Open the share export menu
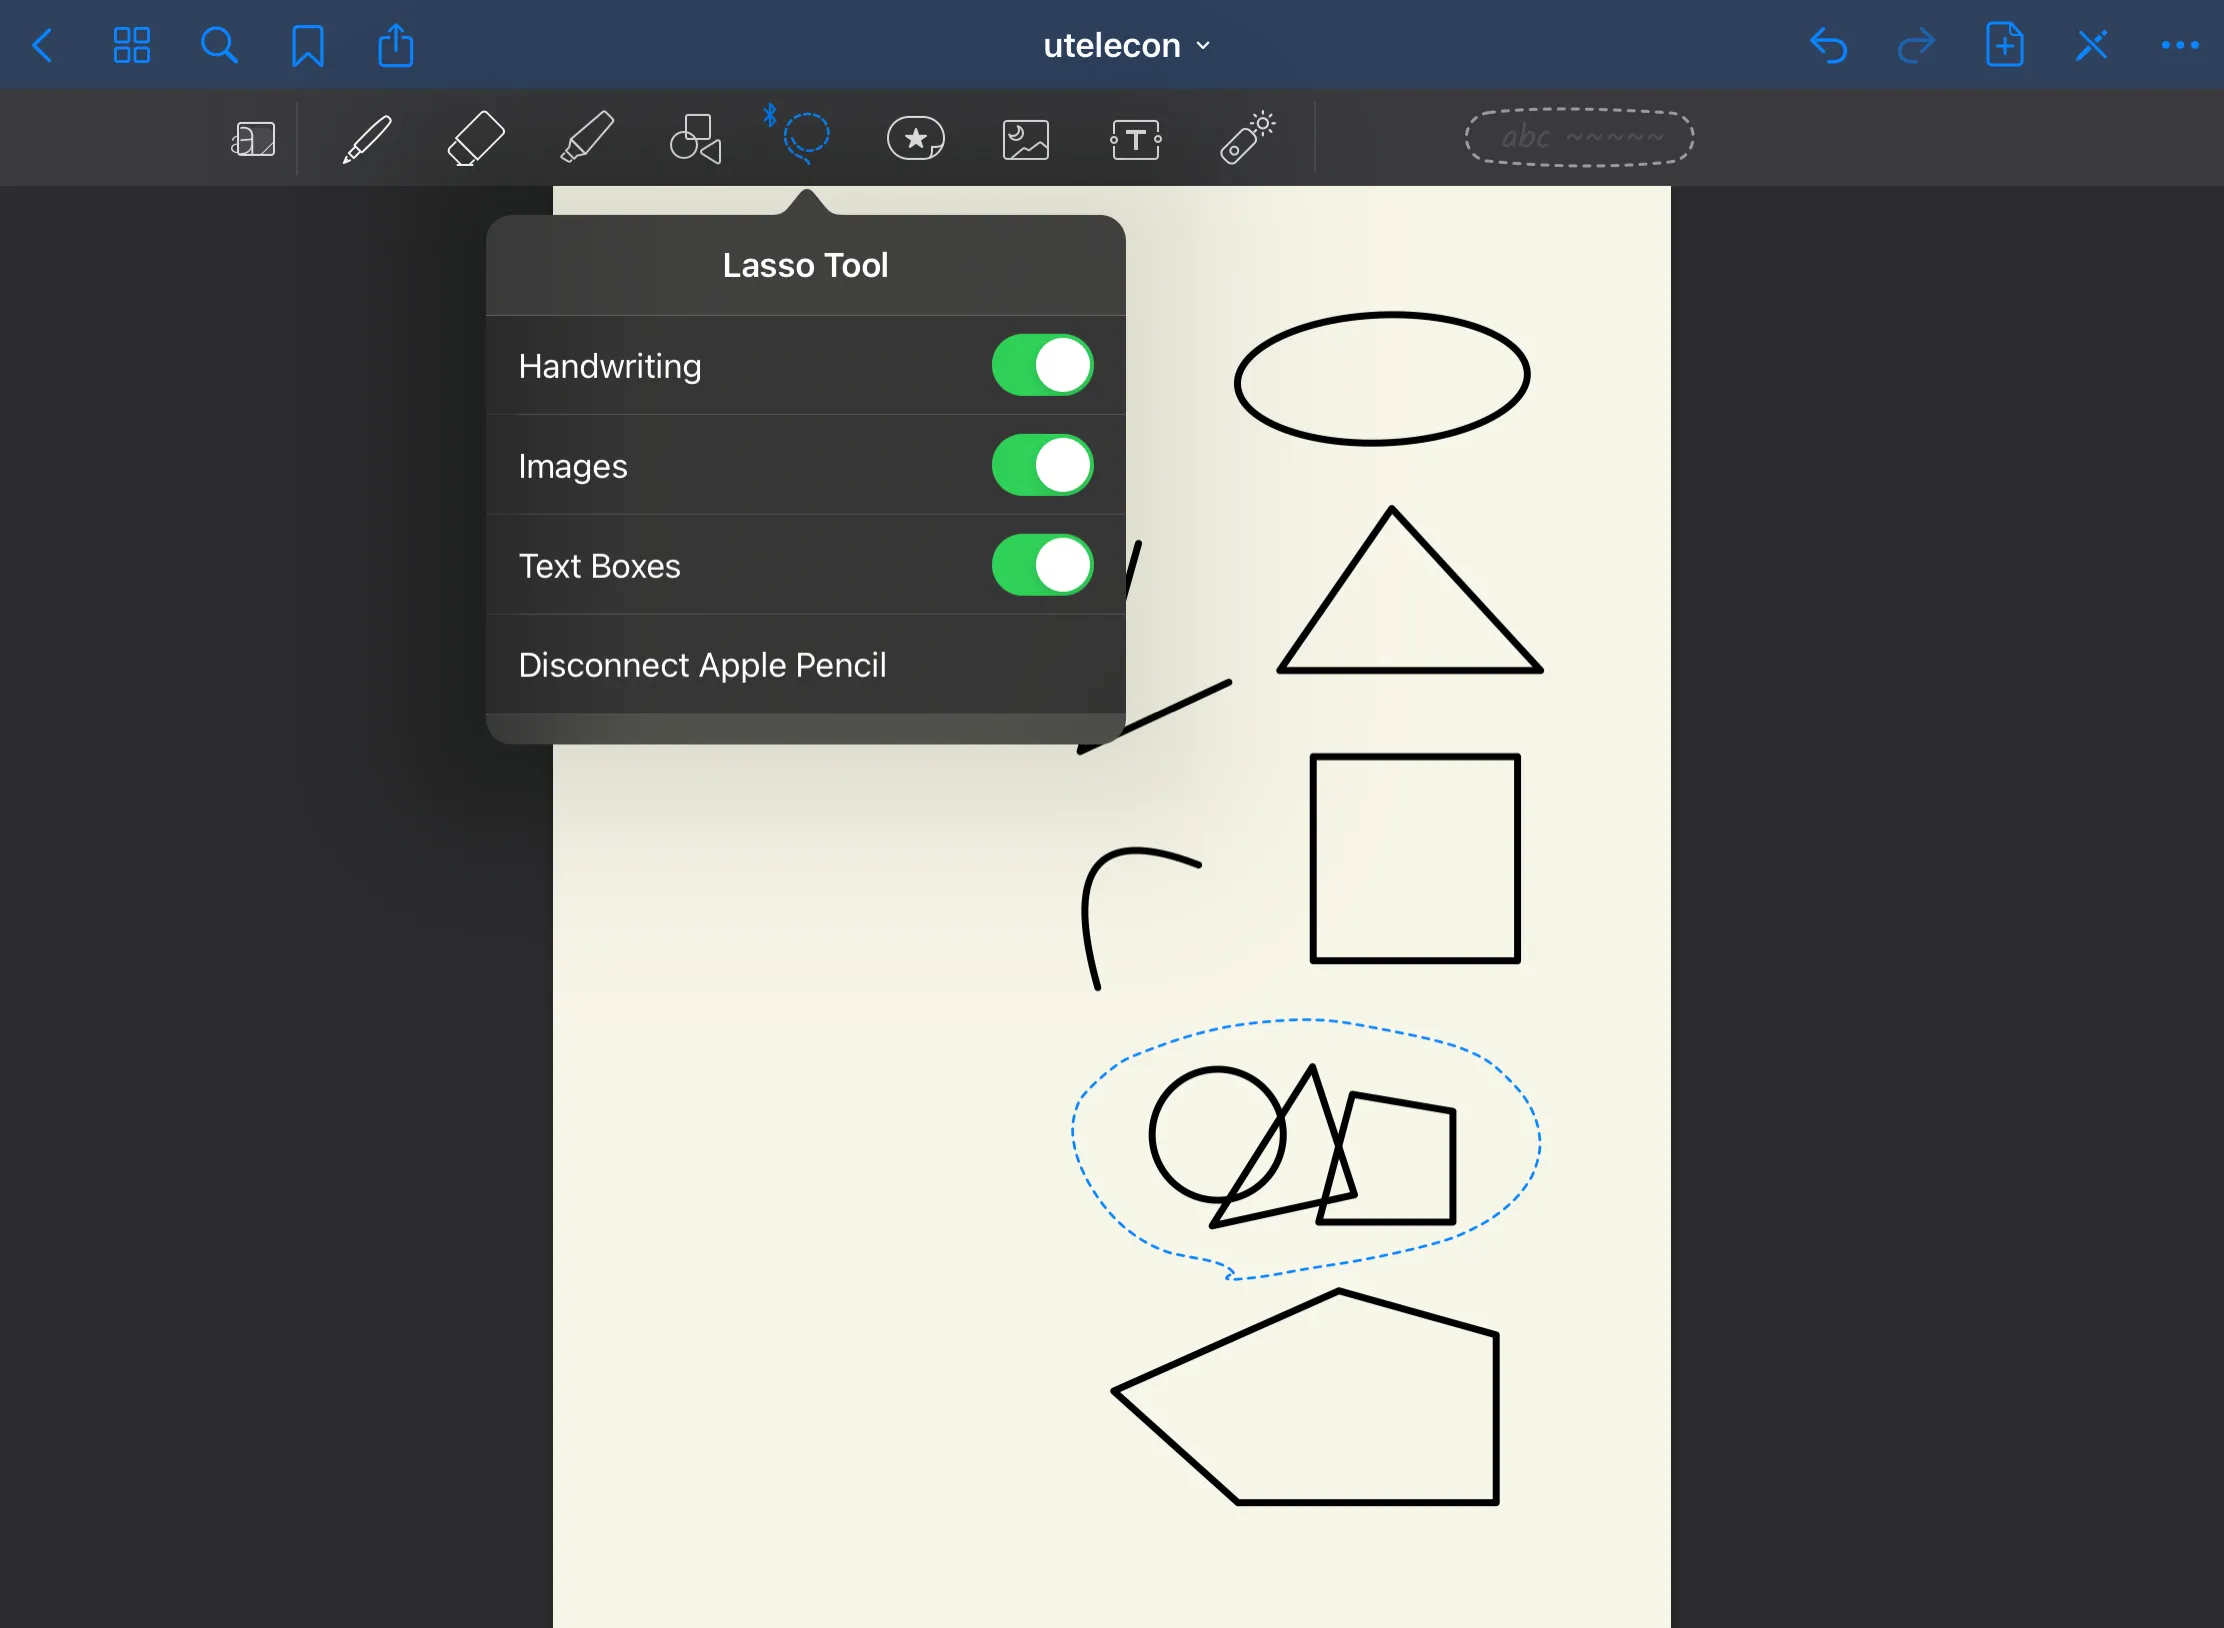 pos(395,46)
